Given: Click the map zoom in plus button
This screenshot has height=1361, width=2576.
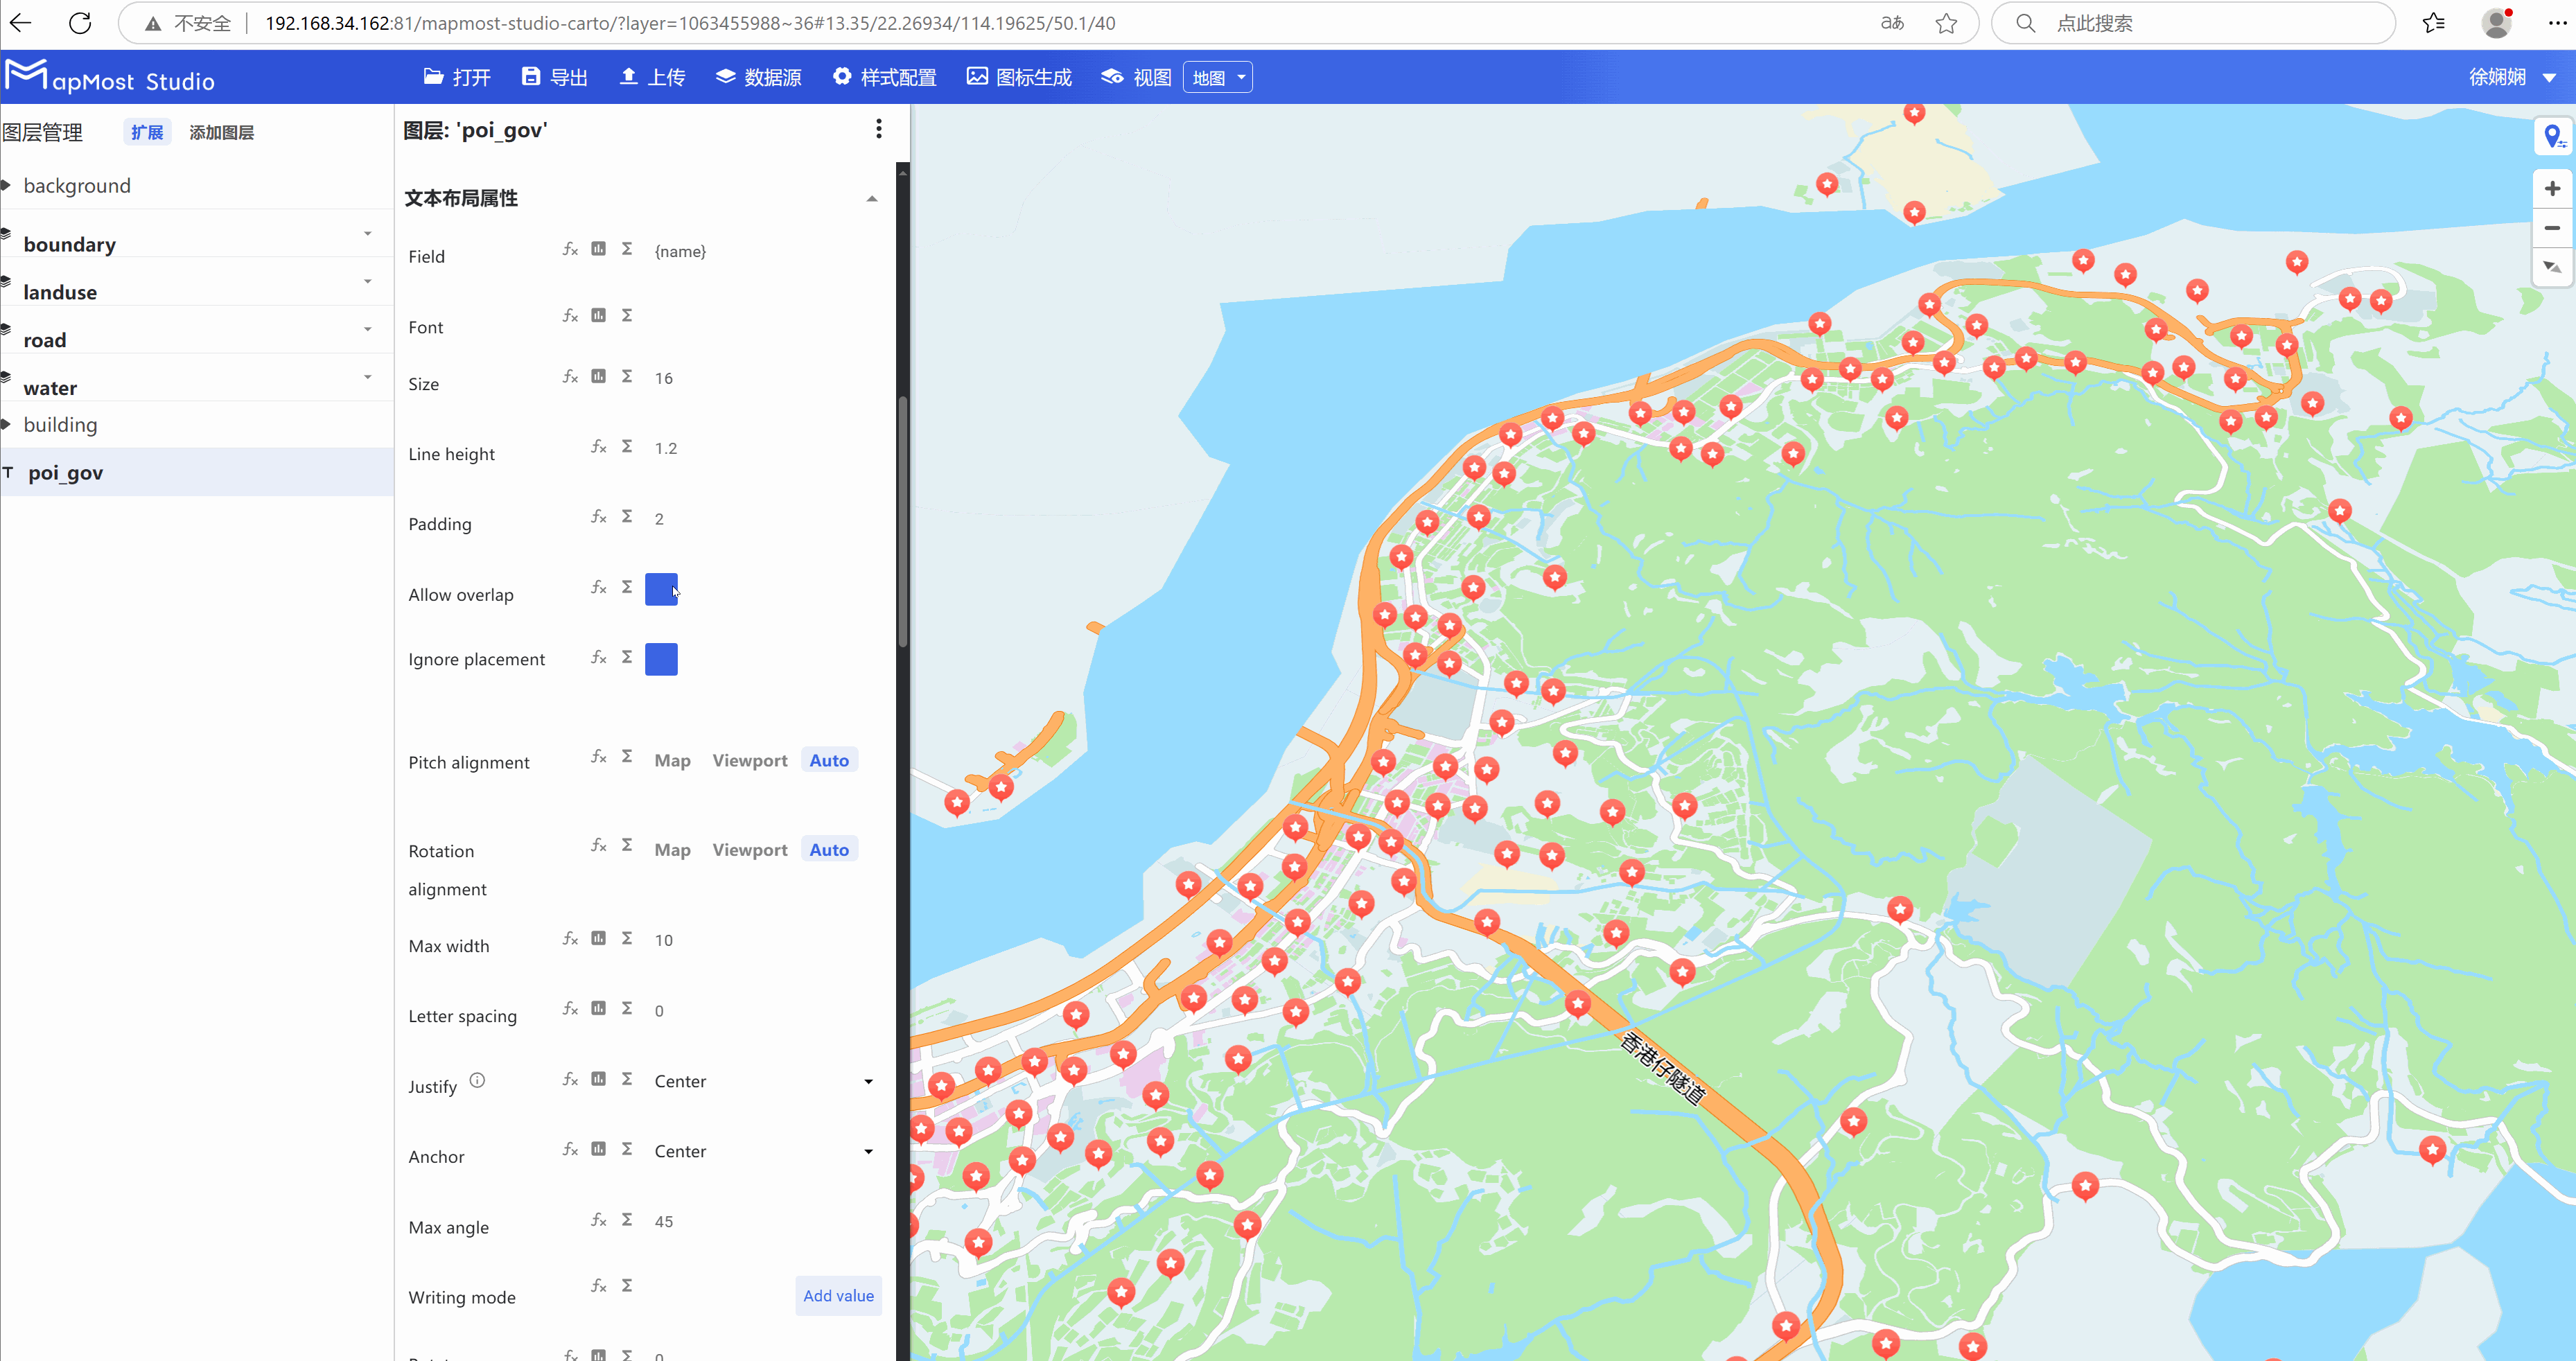Looking at the screenshot, I should pos(2552,189).
